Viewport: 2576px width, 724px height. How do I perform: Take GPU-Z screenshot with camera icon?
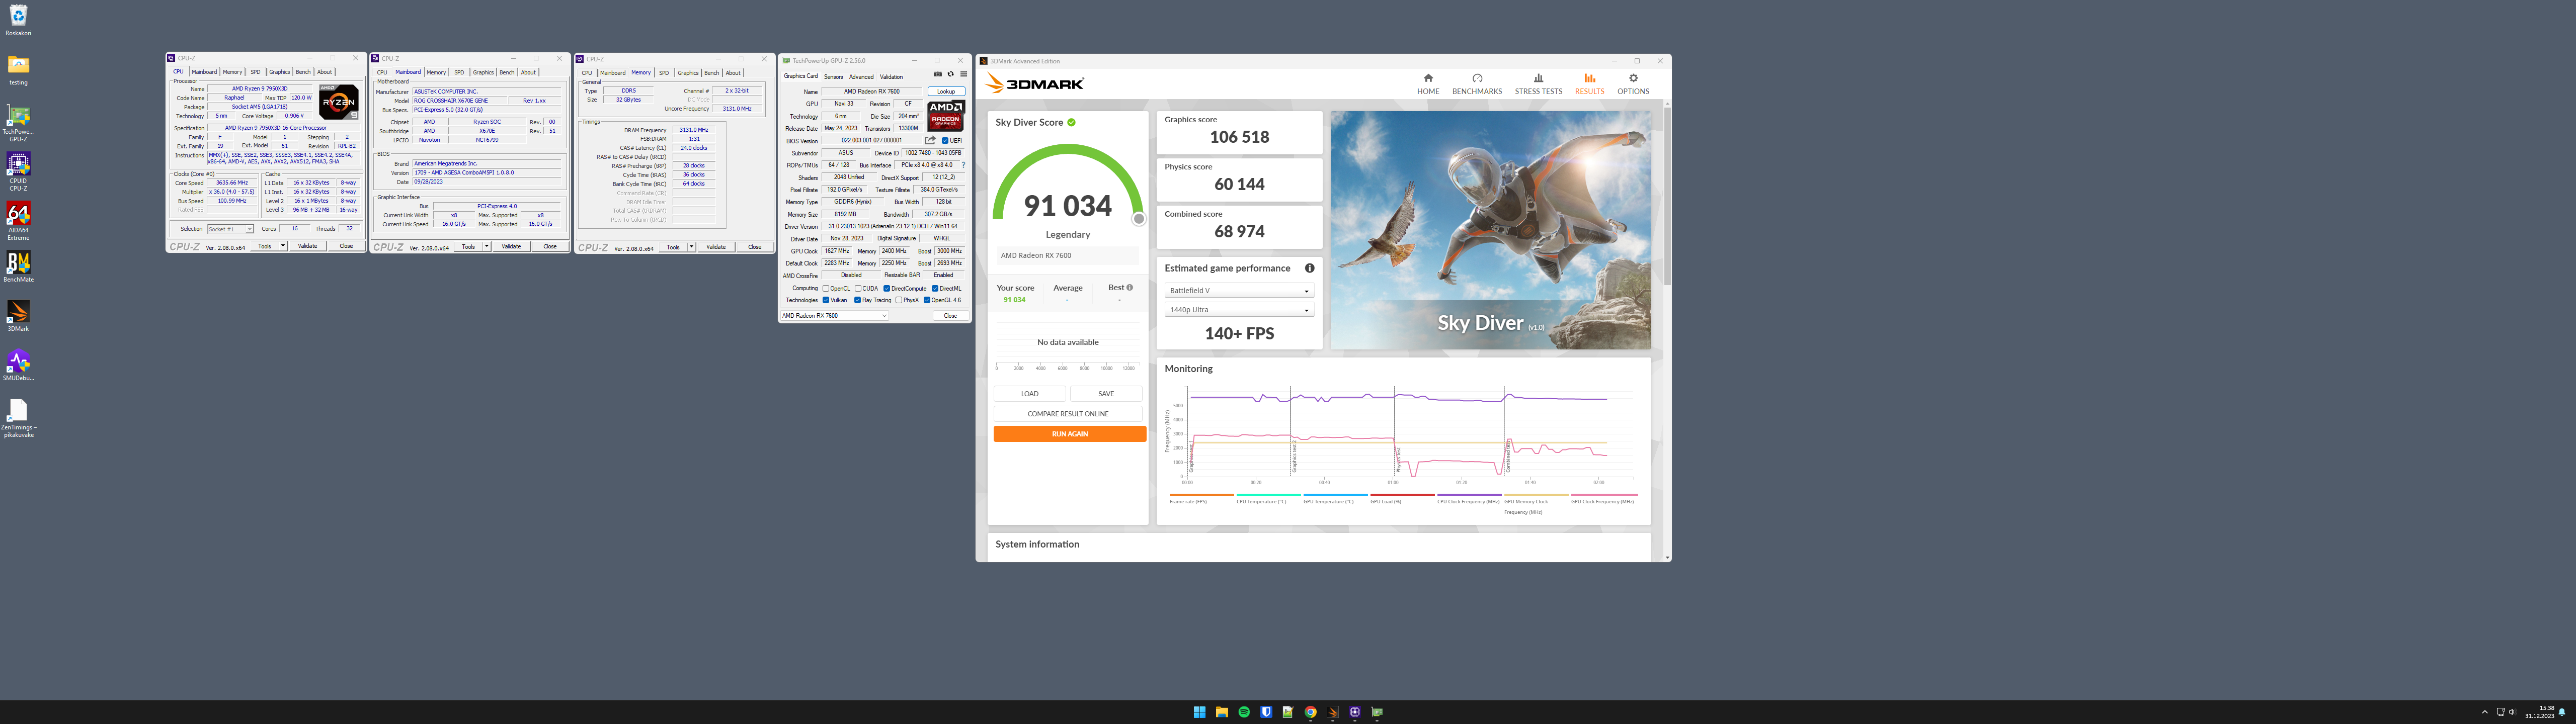[x=937, y=74]
